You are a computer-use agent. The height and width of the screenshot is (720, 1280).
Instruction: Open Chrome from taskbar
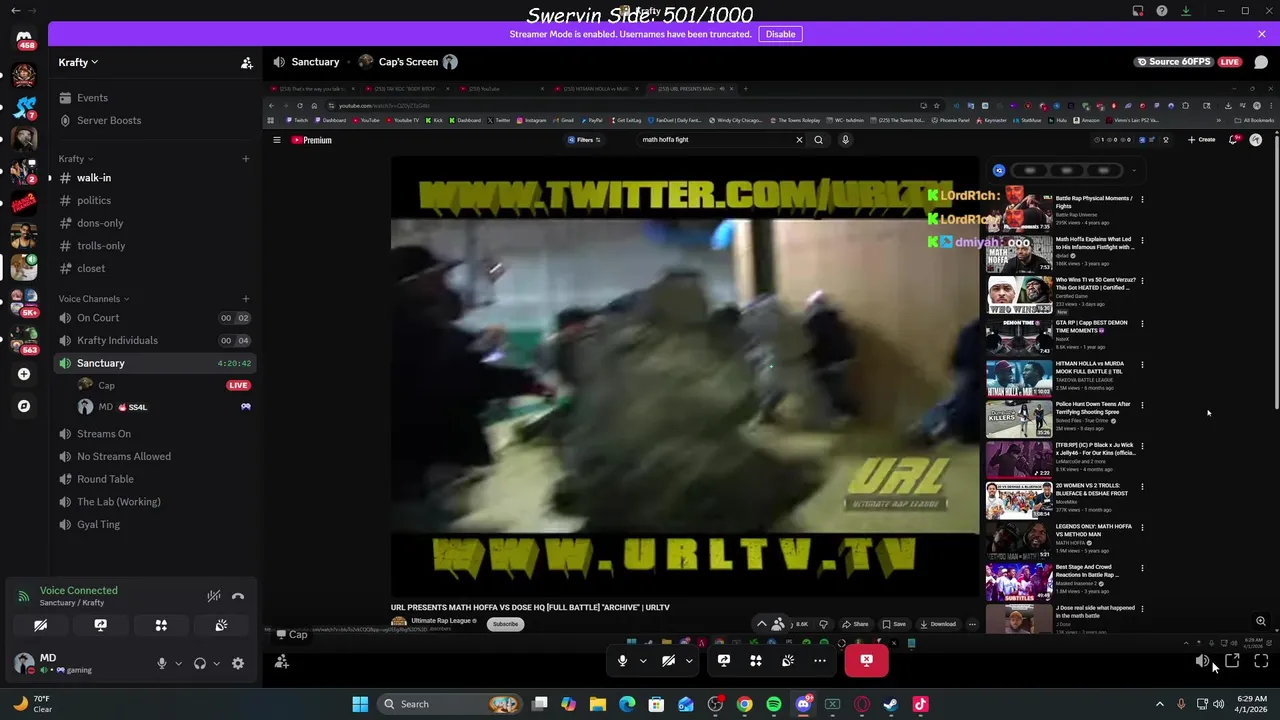[745, 704]
